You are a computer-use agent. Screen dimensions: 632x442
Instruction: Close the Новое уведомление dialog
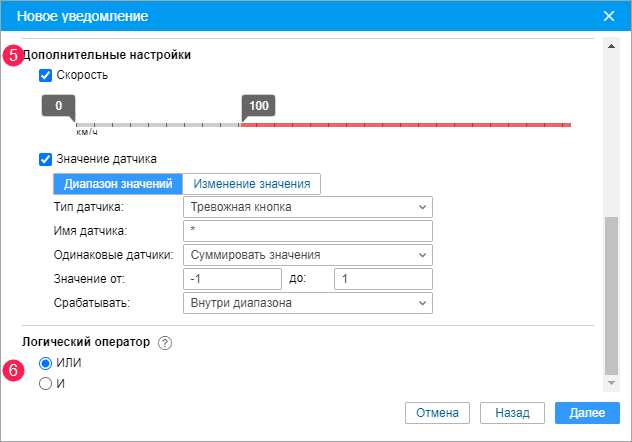pos(609,16)
